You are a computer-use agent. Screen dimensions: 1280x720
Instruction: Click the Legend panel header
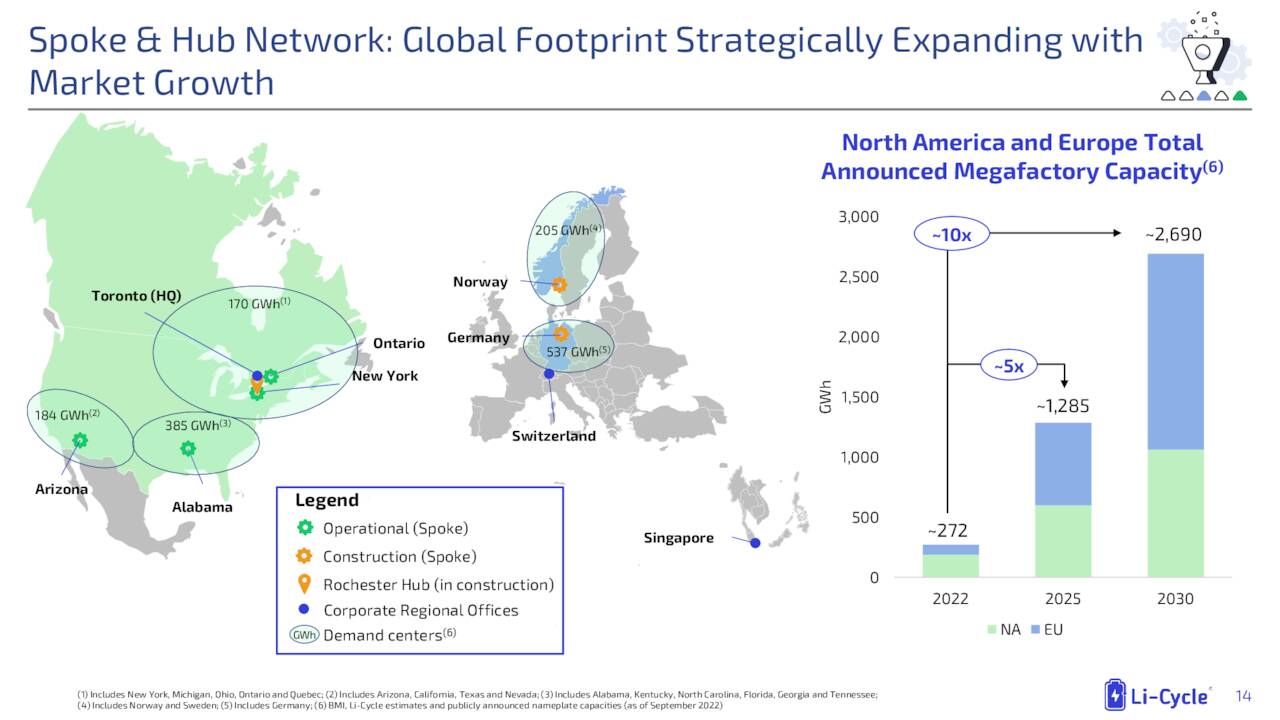click(325, 500)
